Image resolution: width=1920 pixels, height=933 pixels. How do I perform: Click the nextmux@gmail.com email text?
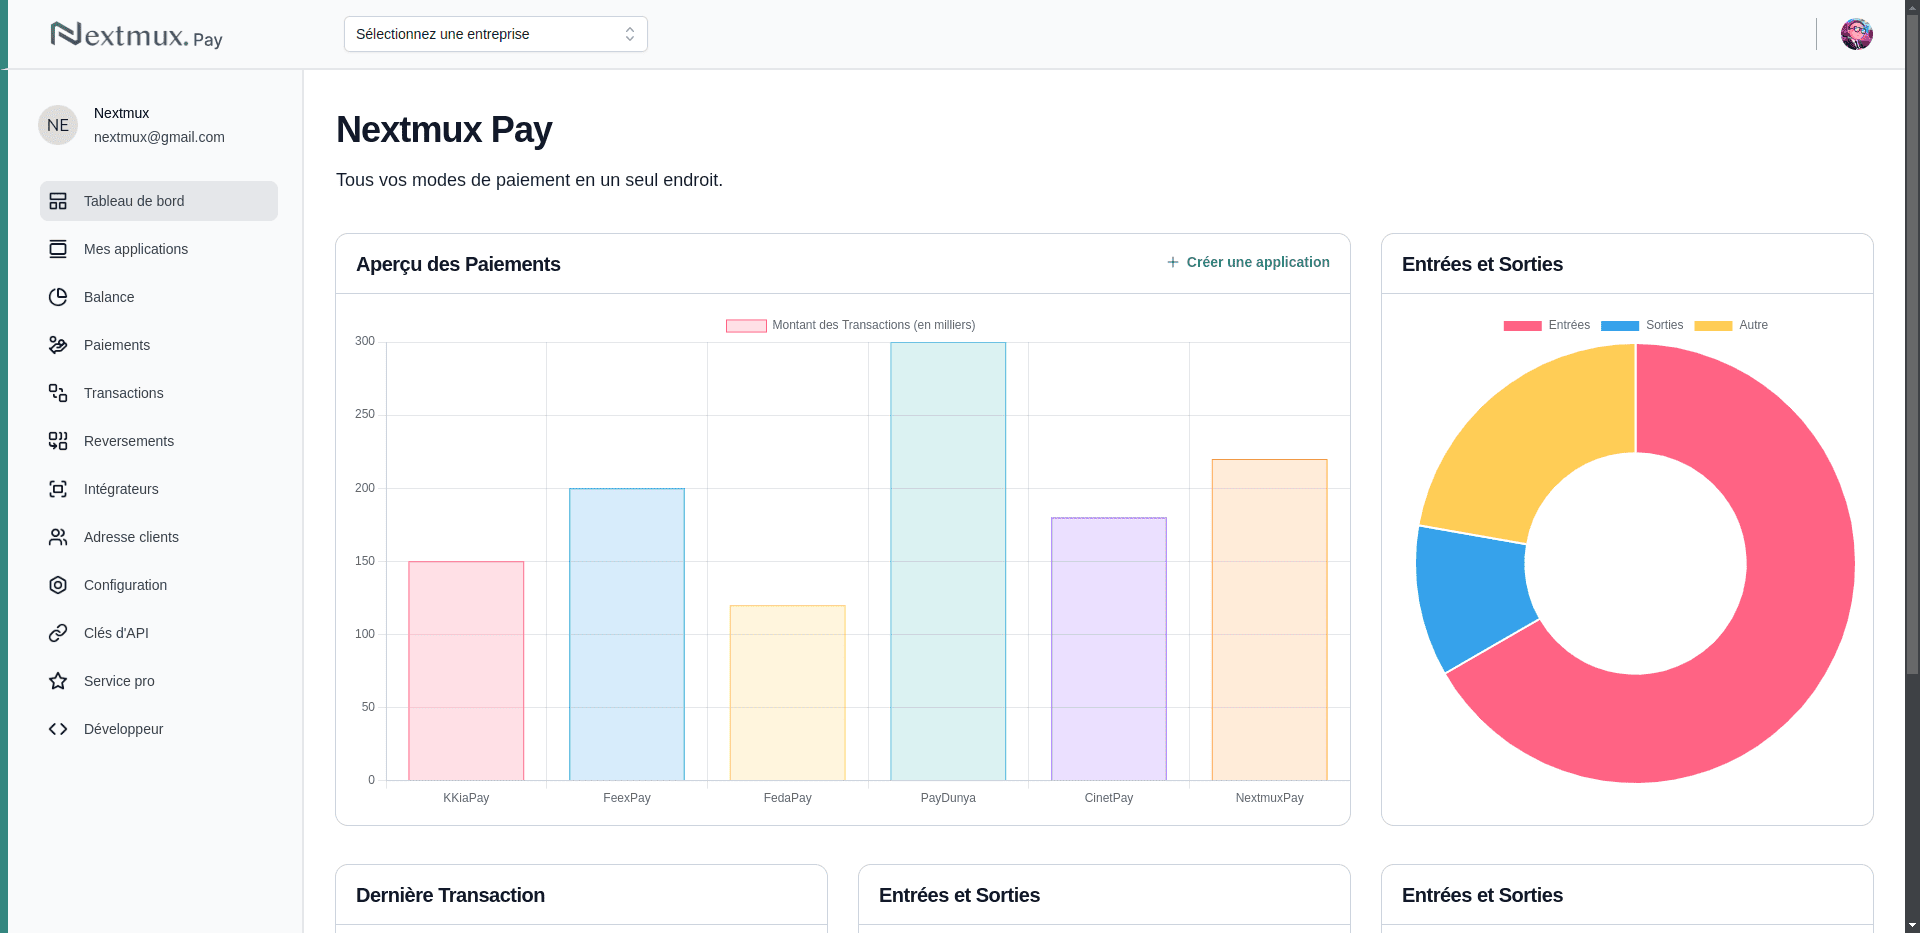(x=159, y=137)
